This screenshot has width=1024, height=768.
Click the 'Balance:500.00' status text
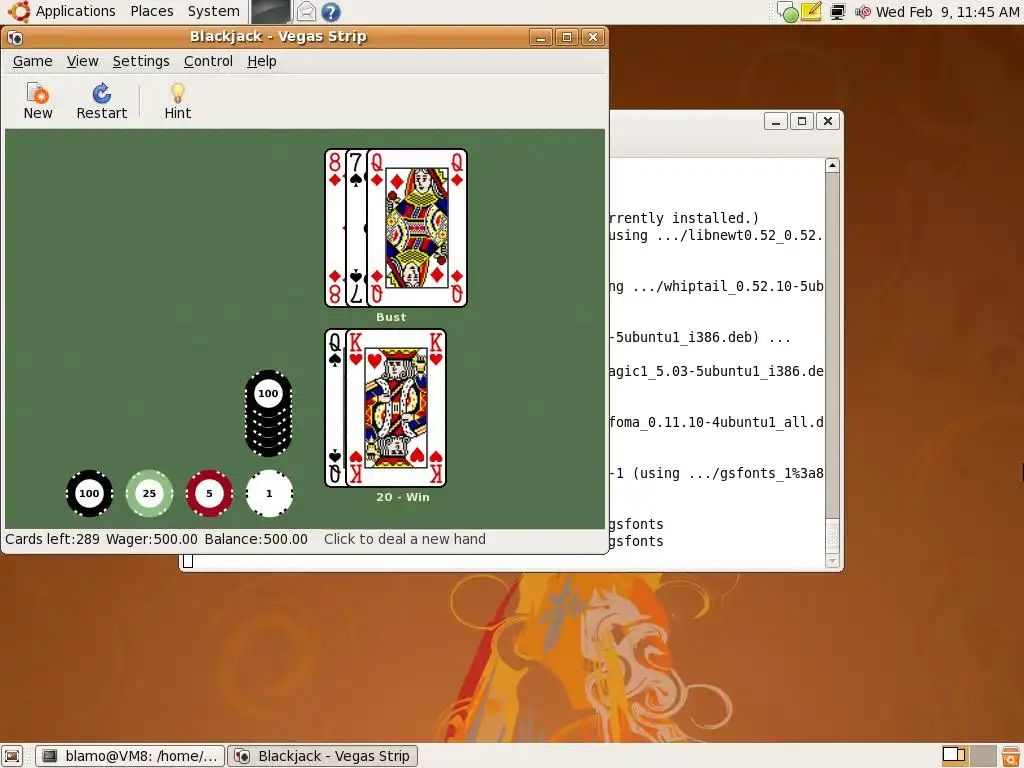(x=256, y=539)
